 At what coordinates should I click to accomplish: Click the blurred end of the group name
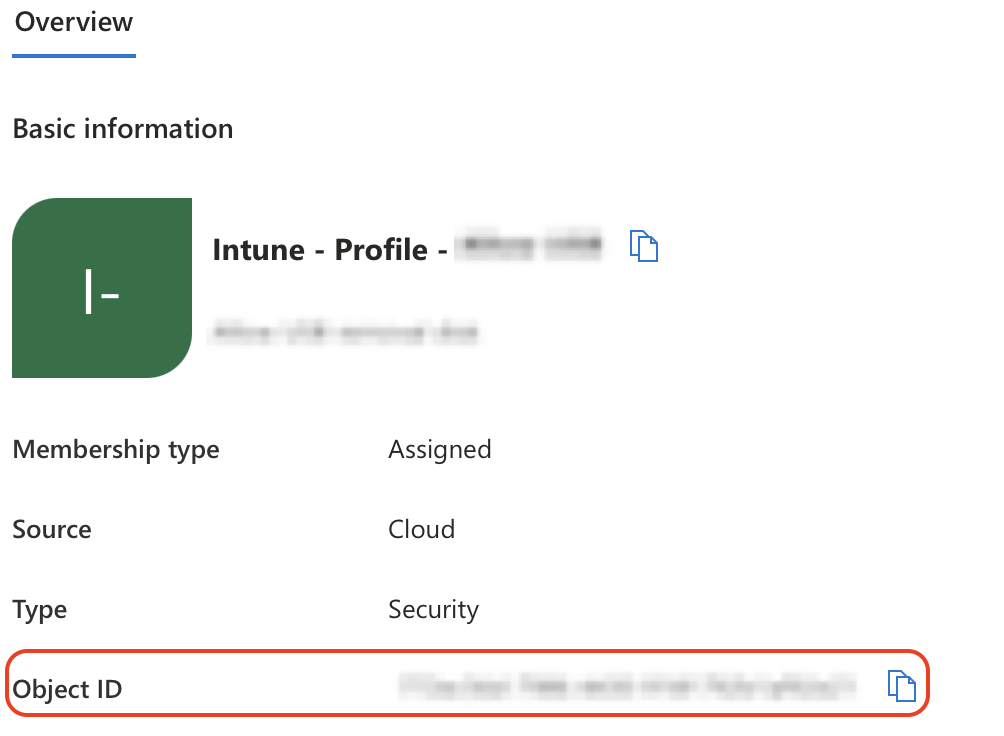[x=530, y=245]
